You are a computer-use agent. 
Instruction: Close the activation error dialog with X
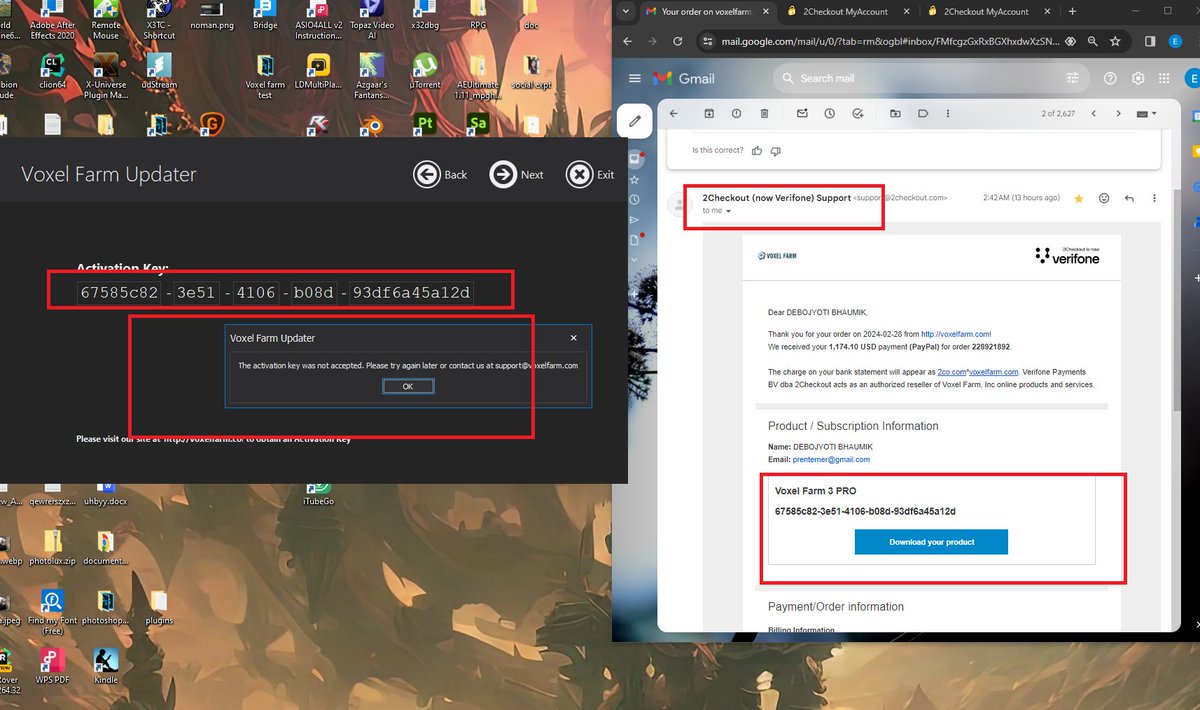[573, 338]
